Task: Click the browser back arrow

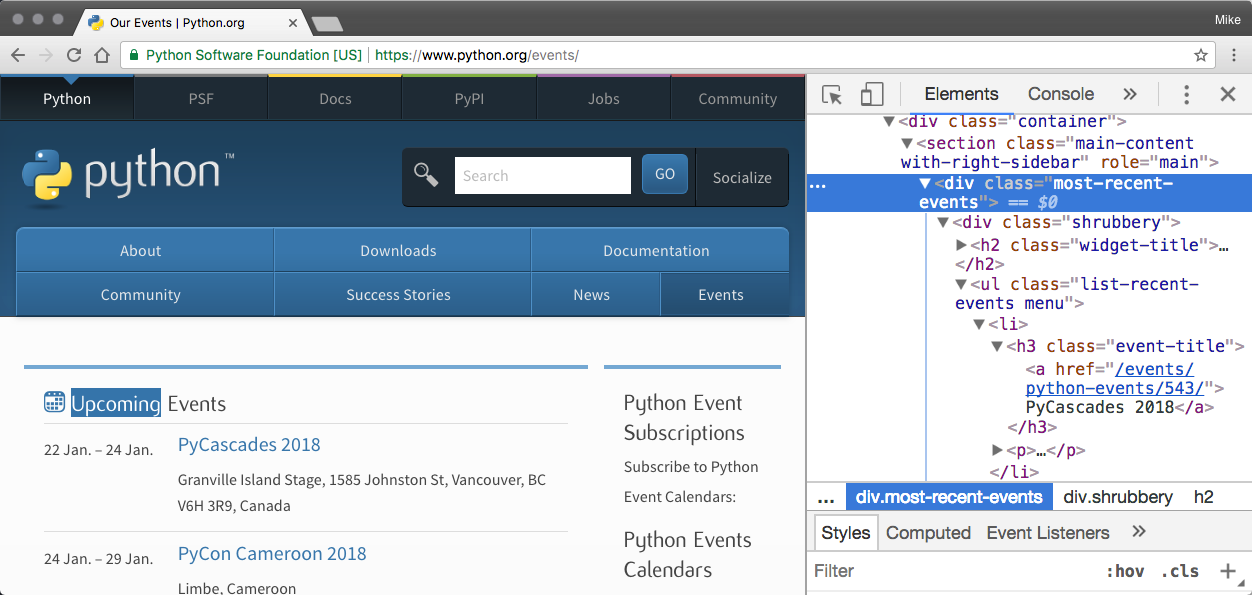Action: point(18,56)
